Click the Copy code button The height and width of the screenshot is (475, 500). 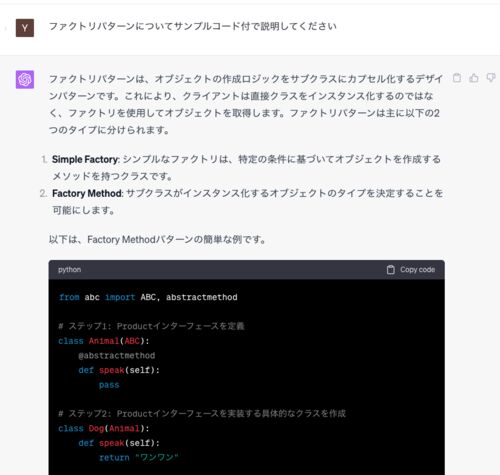[x=411, y=270]
